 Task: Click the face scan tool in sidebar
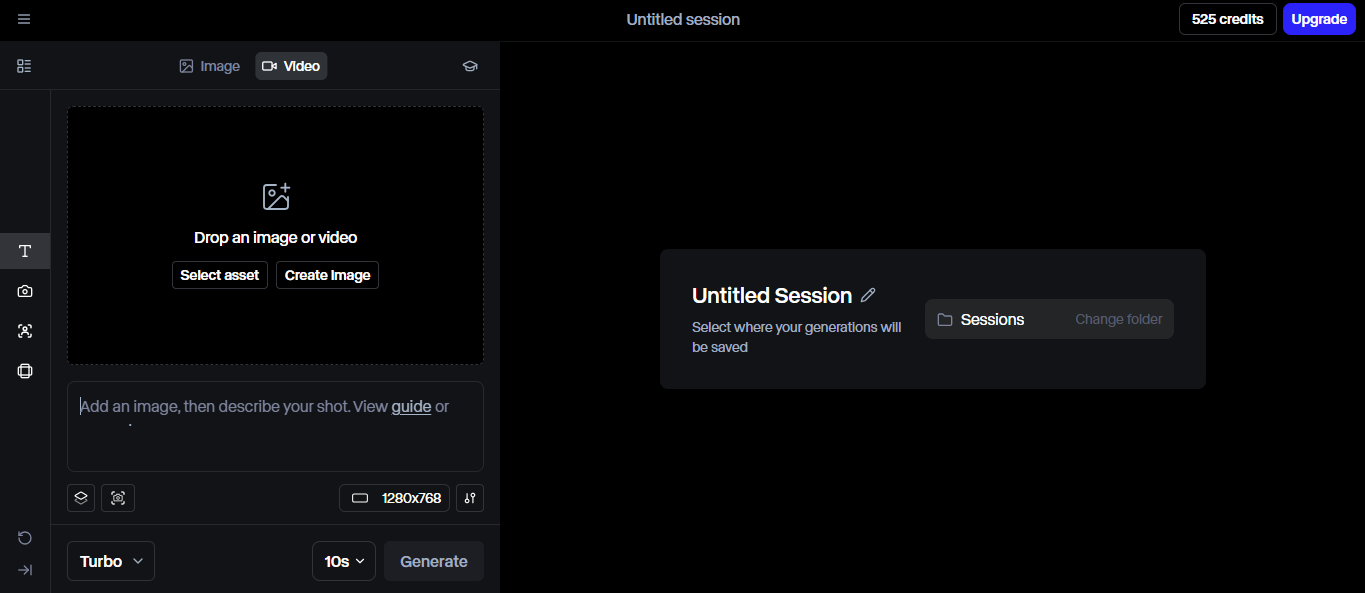[x=25, y=331]
